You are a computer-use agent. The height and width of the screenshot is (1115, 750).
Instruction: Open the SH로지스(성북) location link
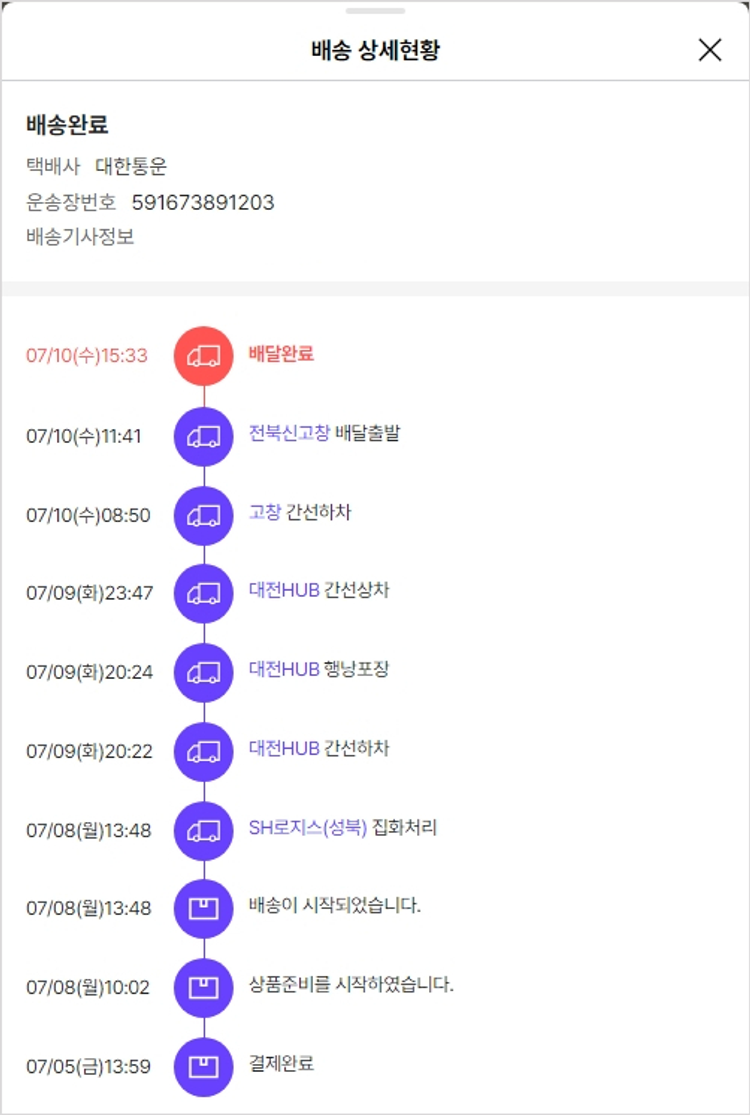[x=308, y=828]
